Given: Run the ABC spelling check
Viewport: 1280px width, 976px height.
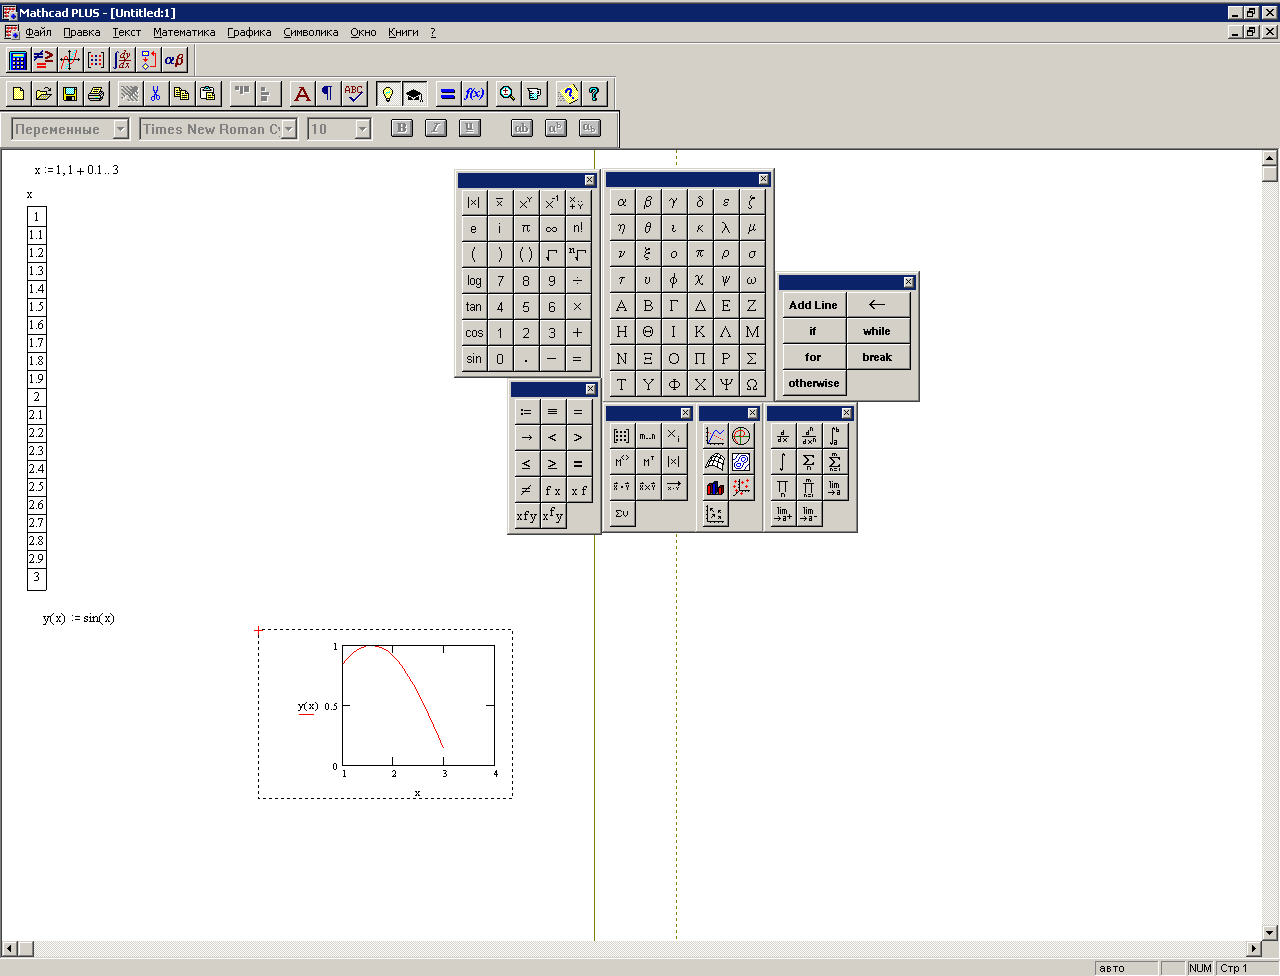Looking at the screenshot, I should (x=353, y=94).
